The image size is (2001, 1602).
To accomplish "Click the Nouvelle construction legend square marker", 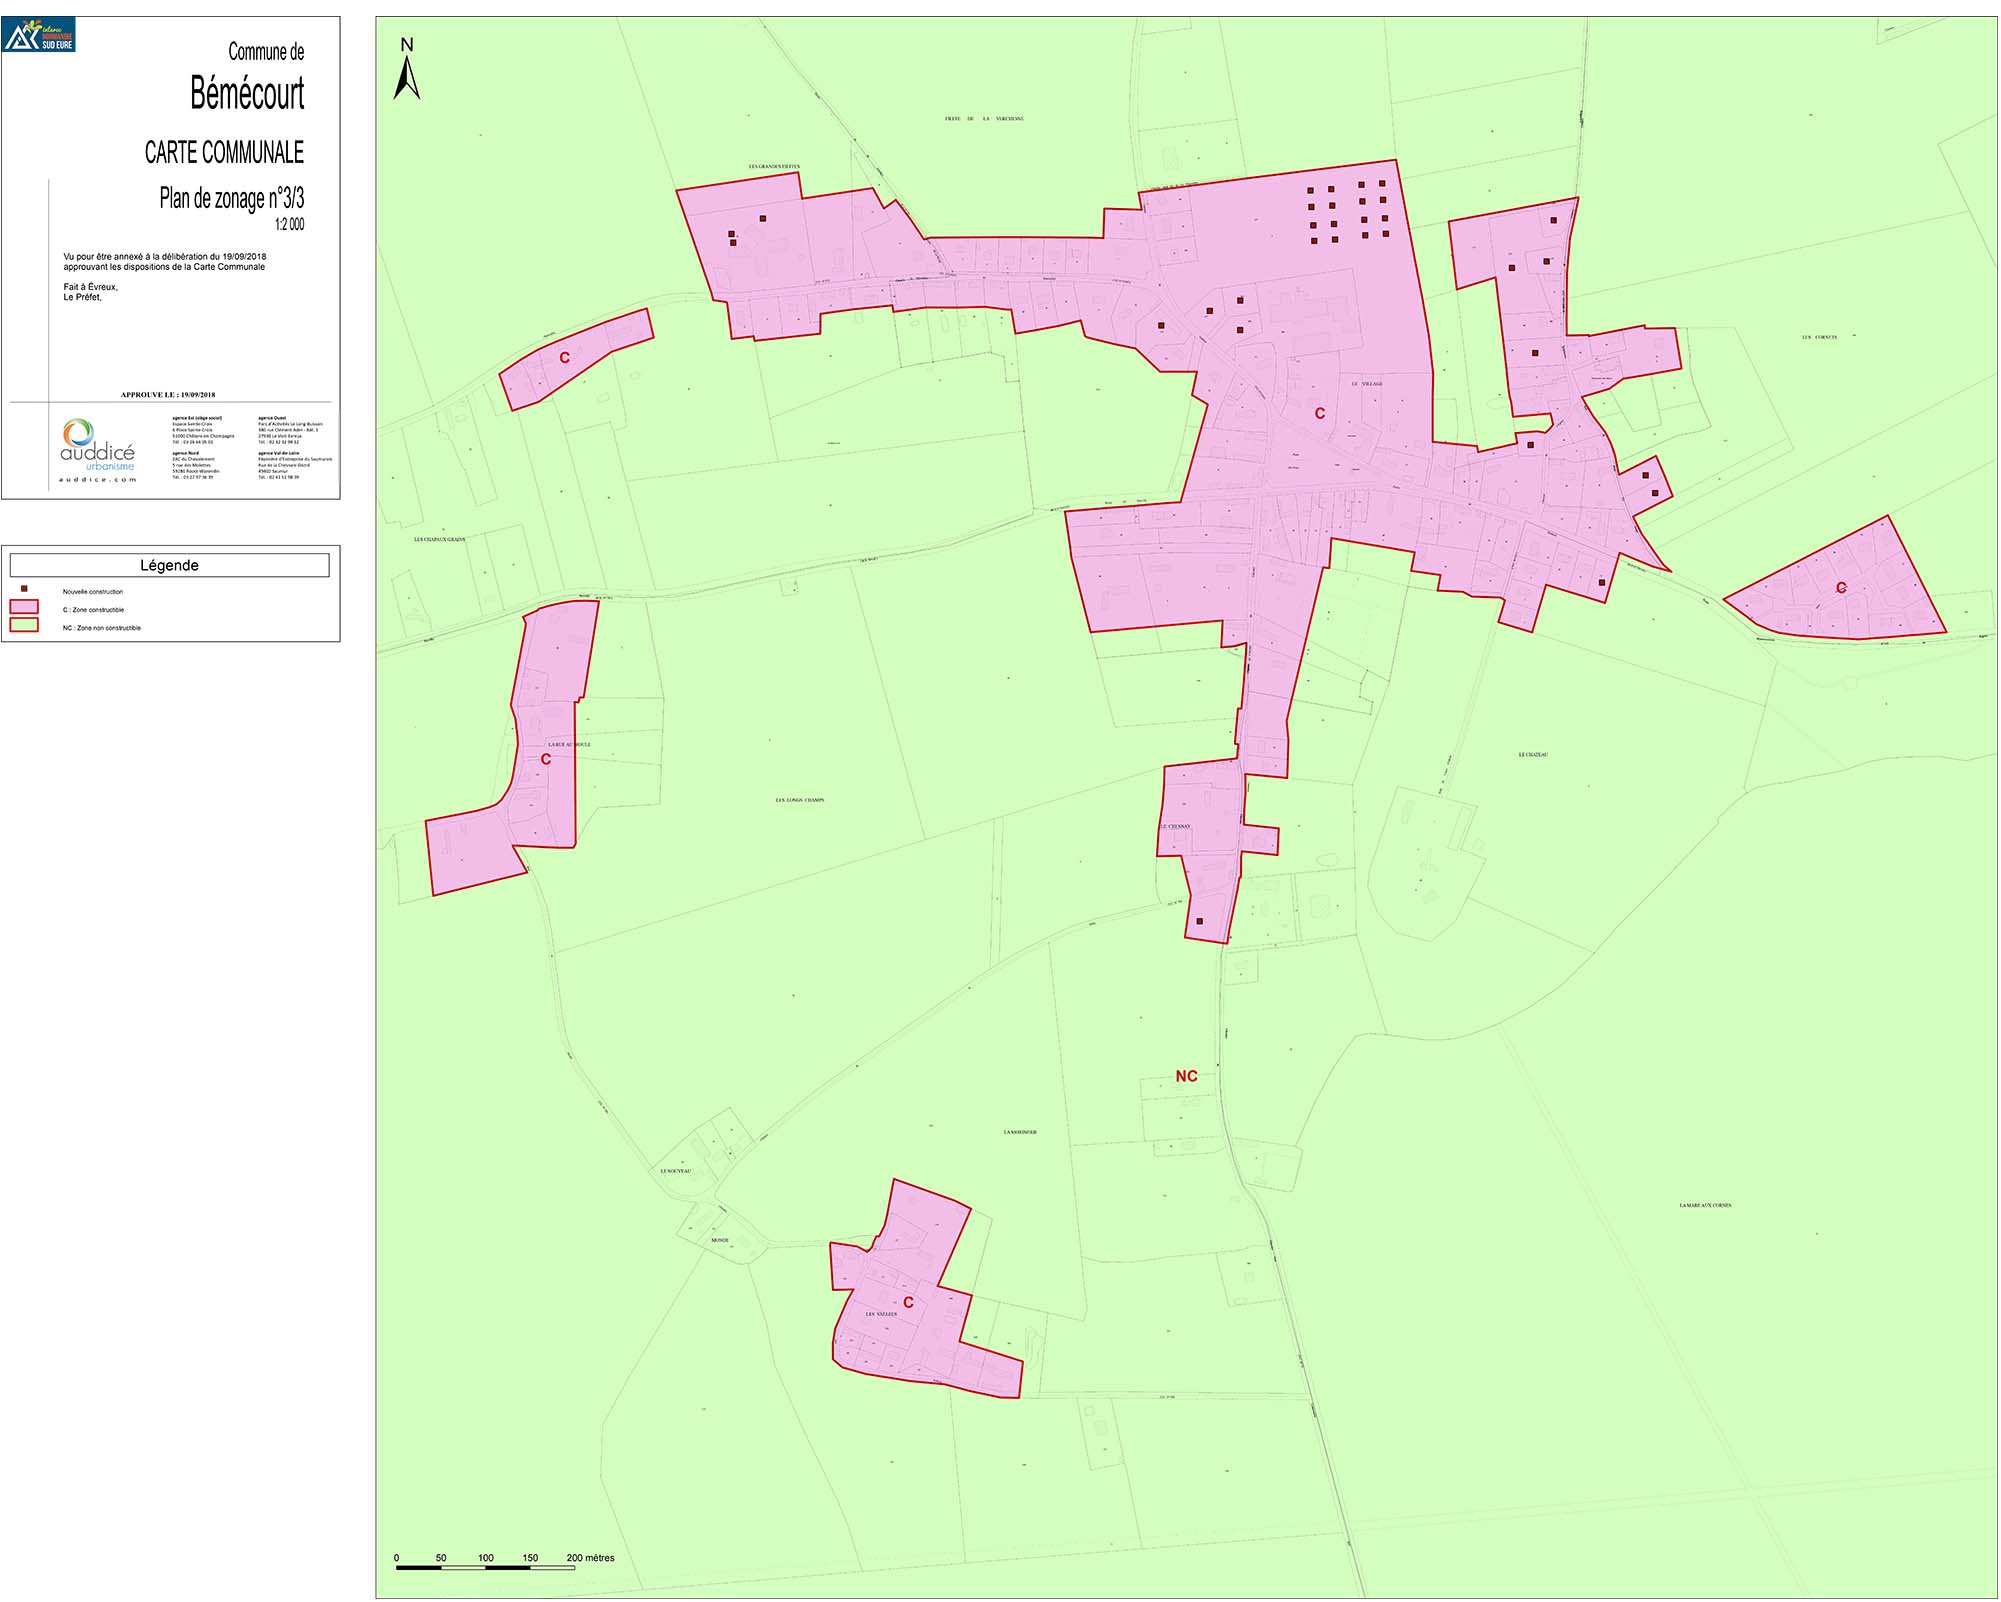I will coord(24,589).
